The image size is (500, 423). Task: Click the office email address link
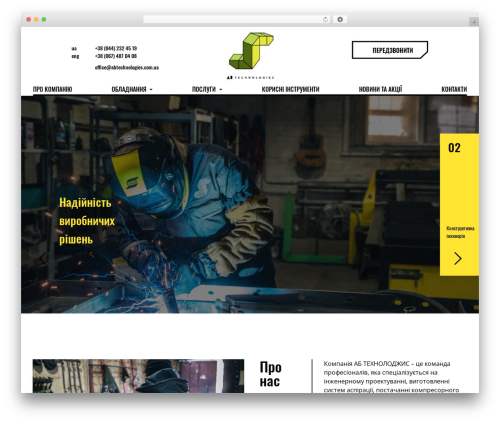(x=127, y=67)
